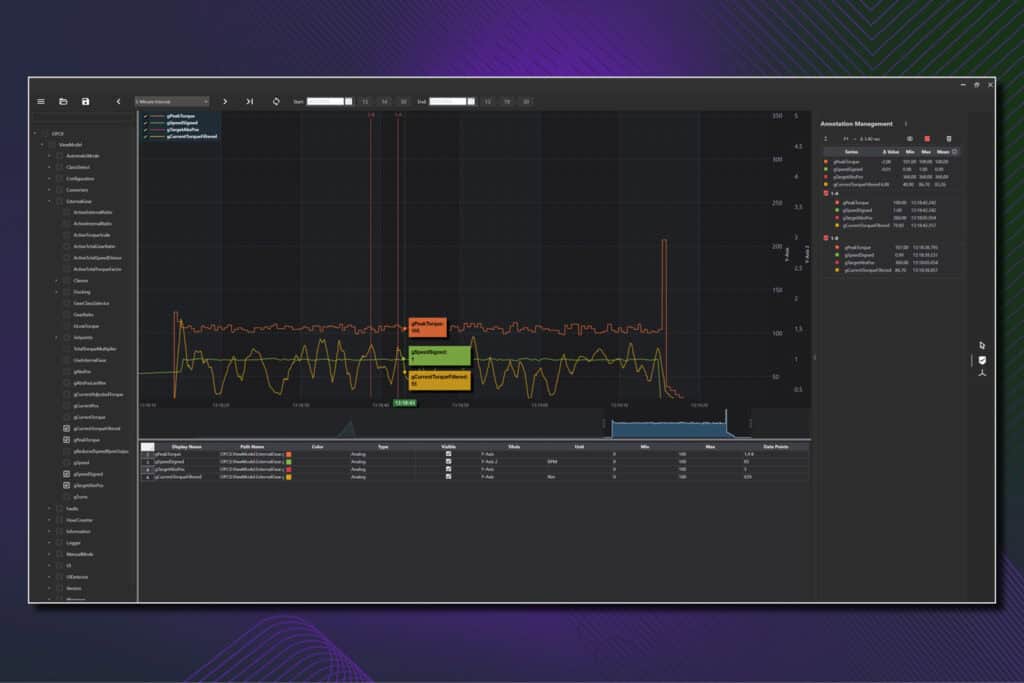Click the save disk icon

(86, 102)
